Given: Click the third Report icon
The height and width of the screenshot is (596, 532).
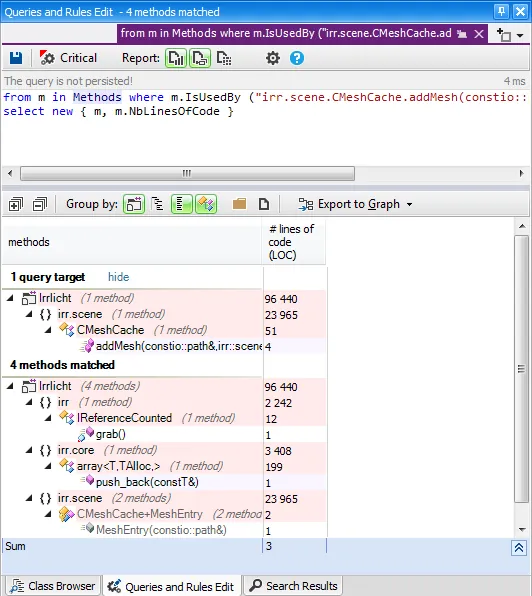Looking at the screenshot, I should pyautogui.click(x=224, y=58).
